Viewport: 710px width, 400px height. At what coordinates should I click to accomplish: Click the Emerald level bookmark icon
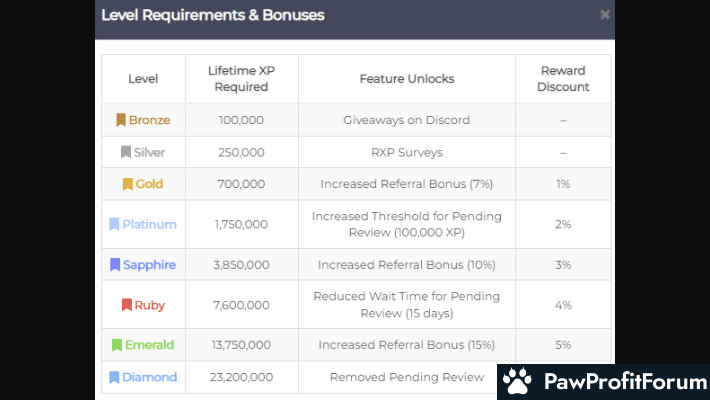pyautogui.click(x=116, y=345)
